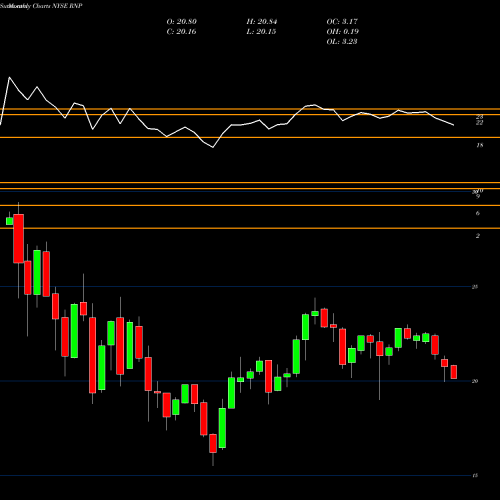The height and width of the screenshot is (500, 500).
Task: Select the open price 'O: 20.80'
Action: pos(182,22)
